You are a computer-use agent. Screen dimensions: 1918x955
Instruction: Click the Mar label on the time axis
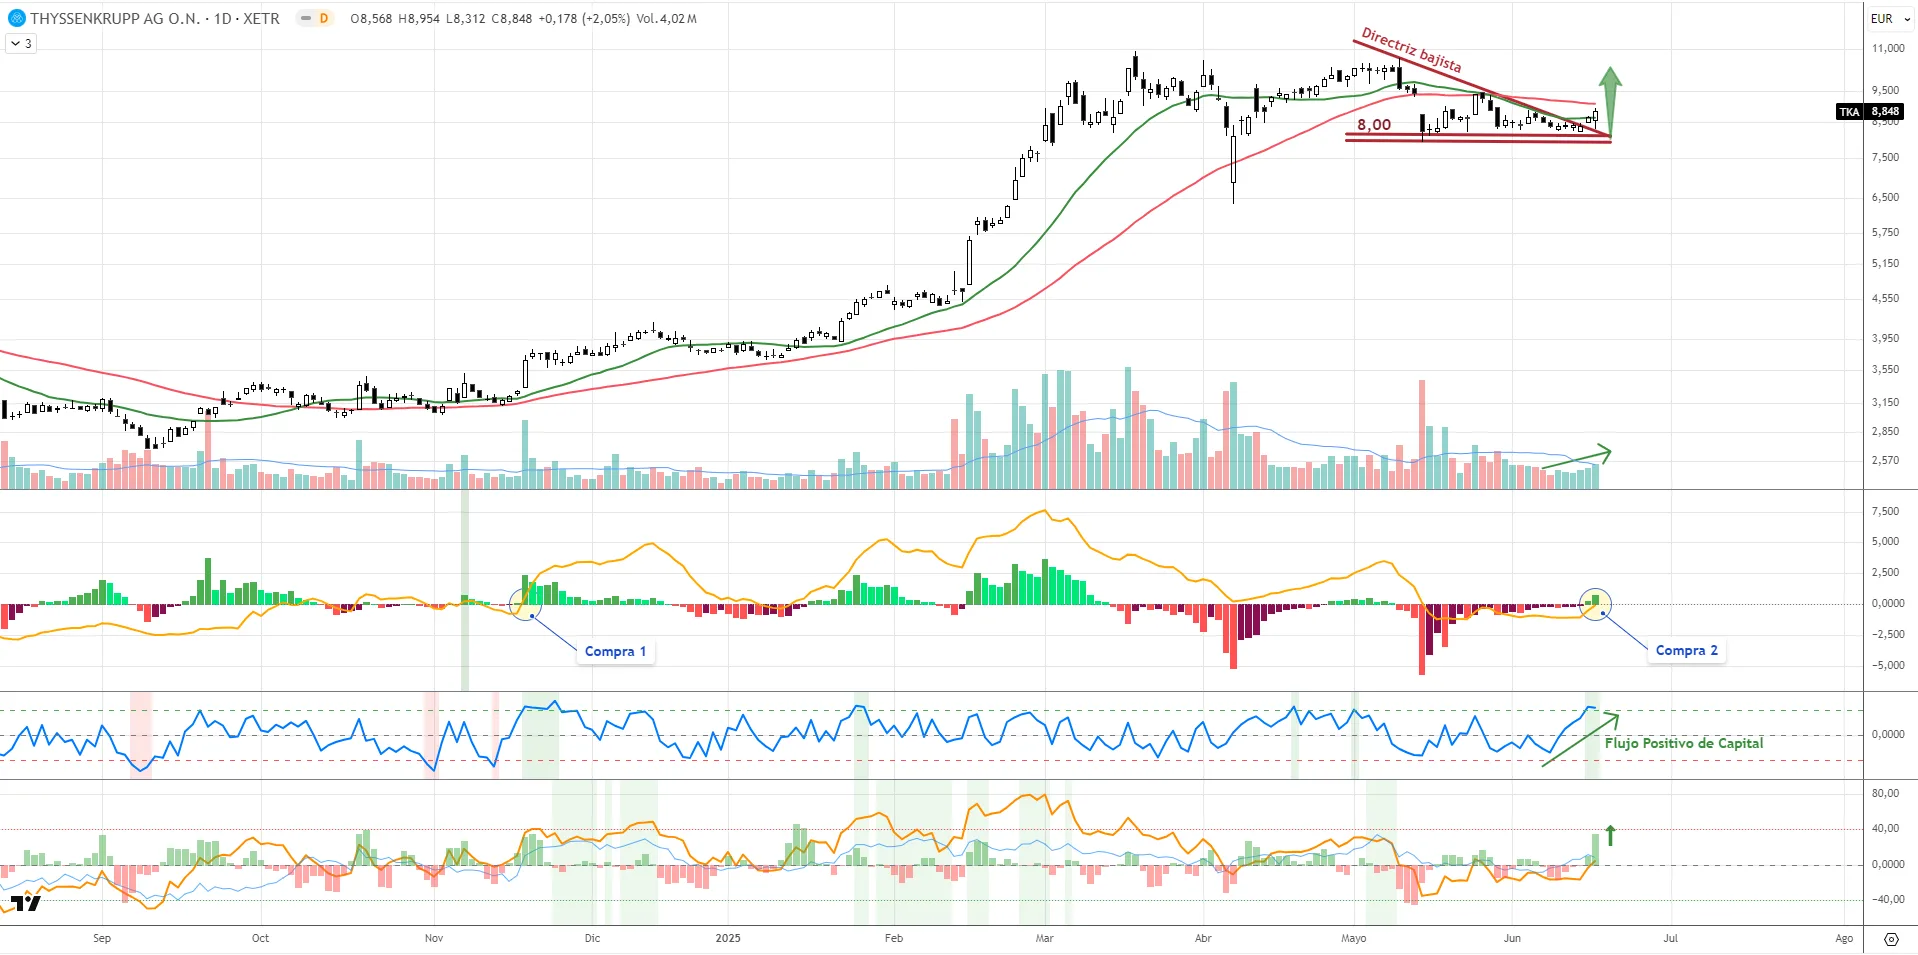[1044, 938]
